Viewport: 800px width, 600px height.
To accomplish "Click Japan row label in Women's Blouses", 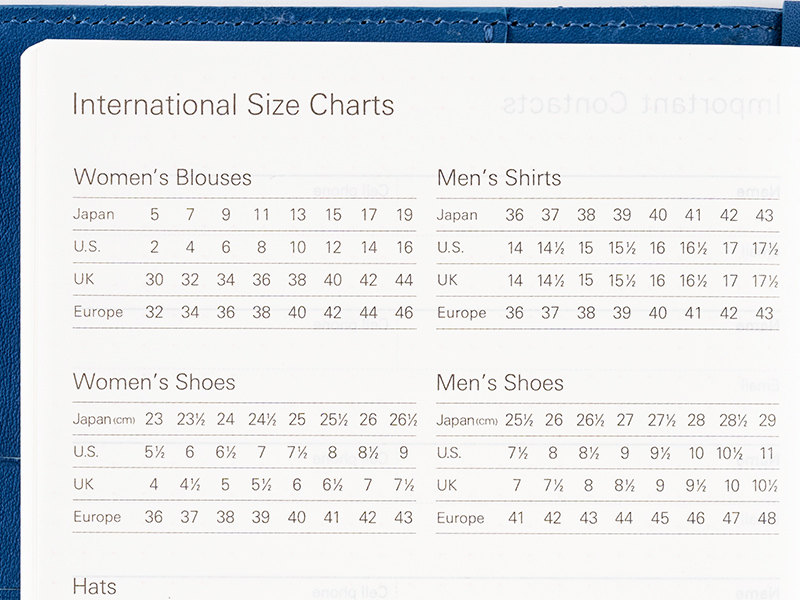I will pos(94,214).
